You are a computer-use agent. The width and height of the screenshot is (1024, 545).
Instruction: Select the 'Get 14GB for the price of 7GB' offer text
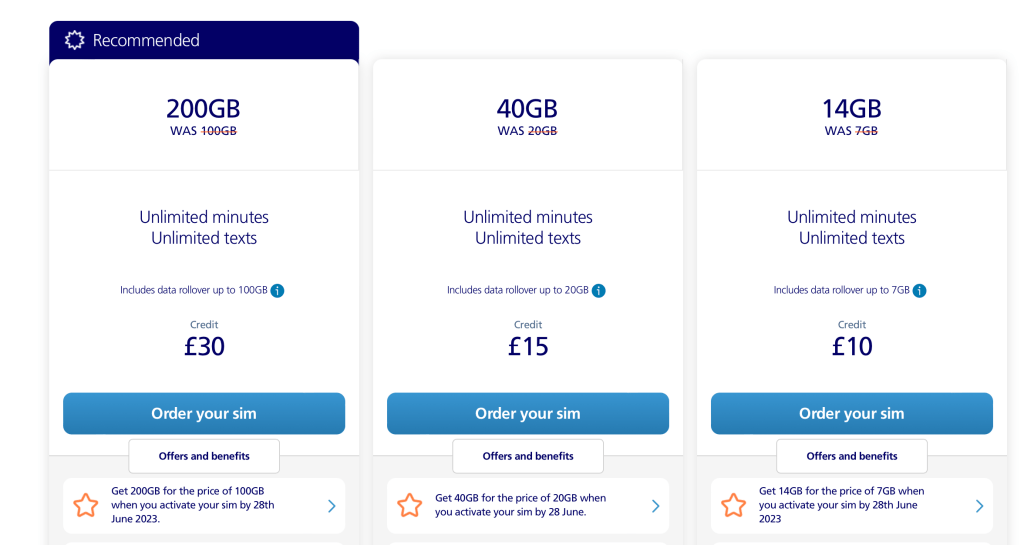[840, 505]
